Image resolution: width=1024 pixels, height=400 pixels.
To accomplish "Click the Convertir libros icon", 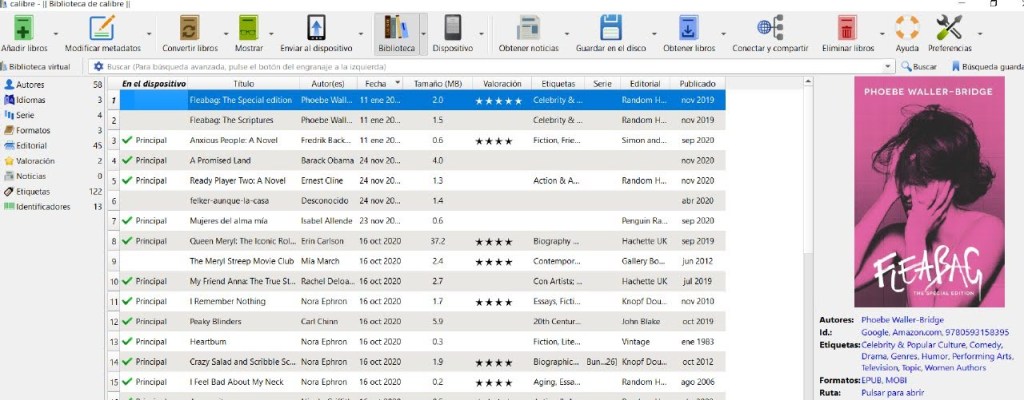I will point(190,28).
